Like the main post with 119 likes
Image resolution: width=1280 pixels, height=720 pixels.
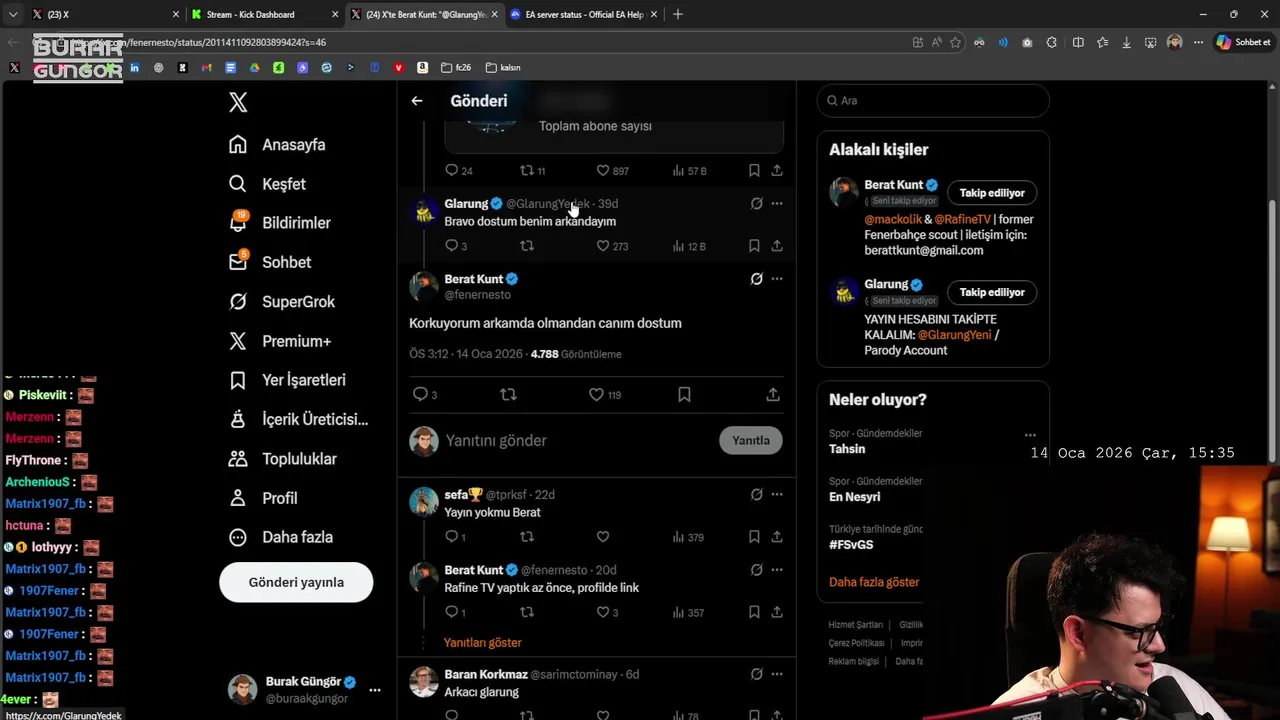click(604, 395)
